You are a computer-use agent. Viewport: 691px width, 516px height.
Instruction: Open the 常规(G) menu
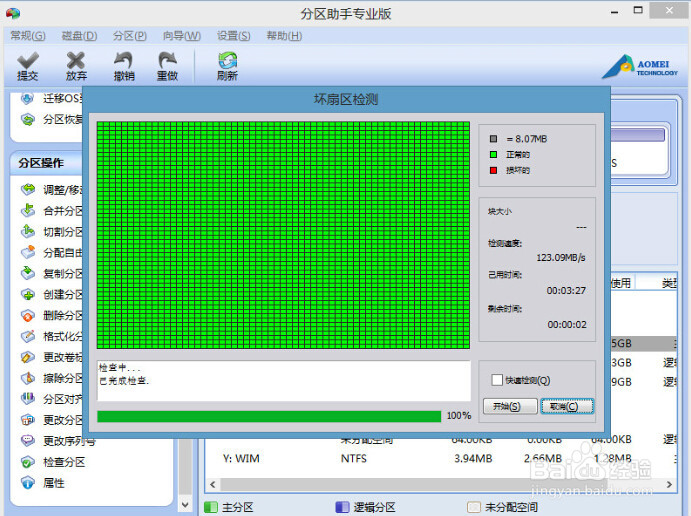click(x=28, y=36)
